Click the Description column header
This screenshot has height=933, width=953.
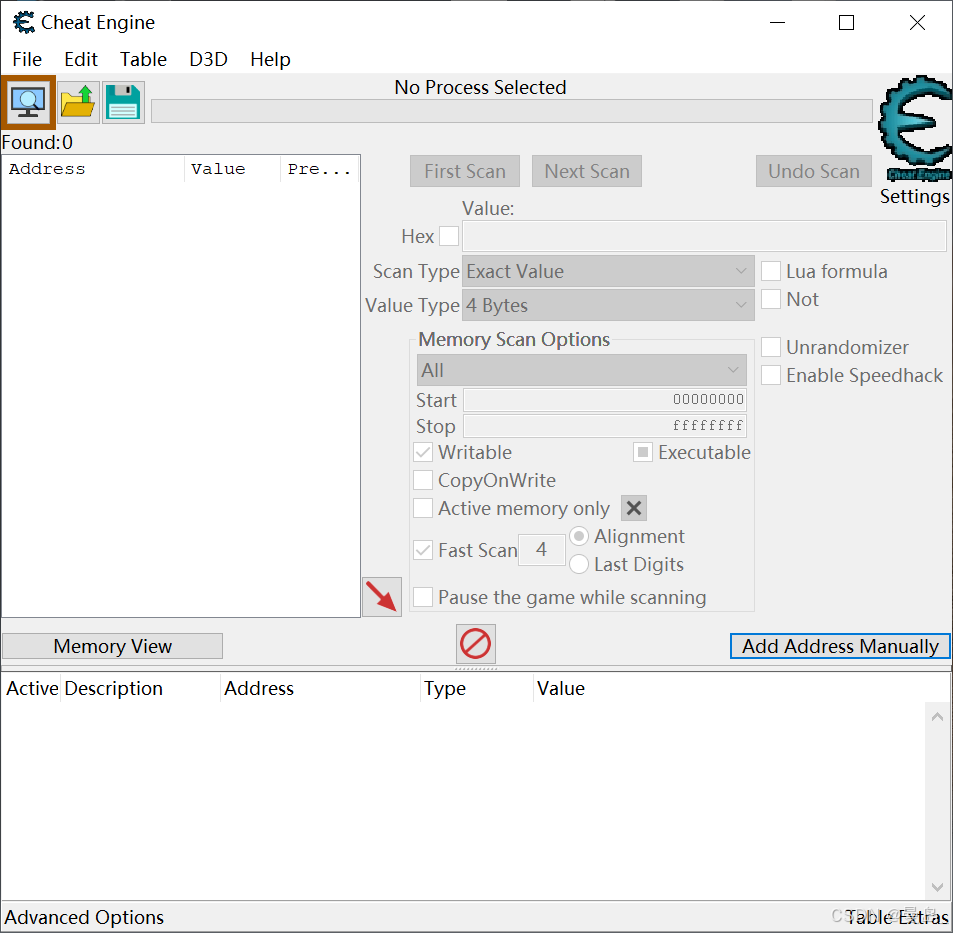140,688
